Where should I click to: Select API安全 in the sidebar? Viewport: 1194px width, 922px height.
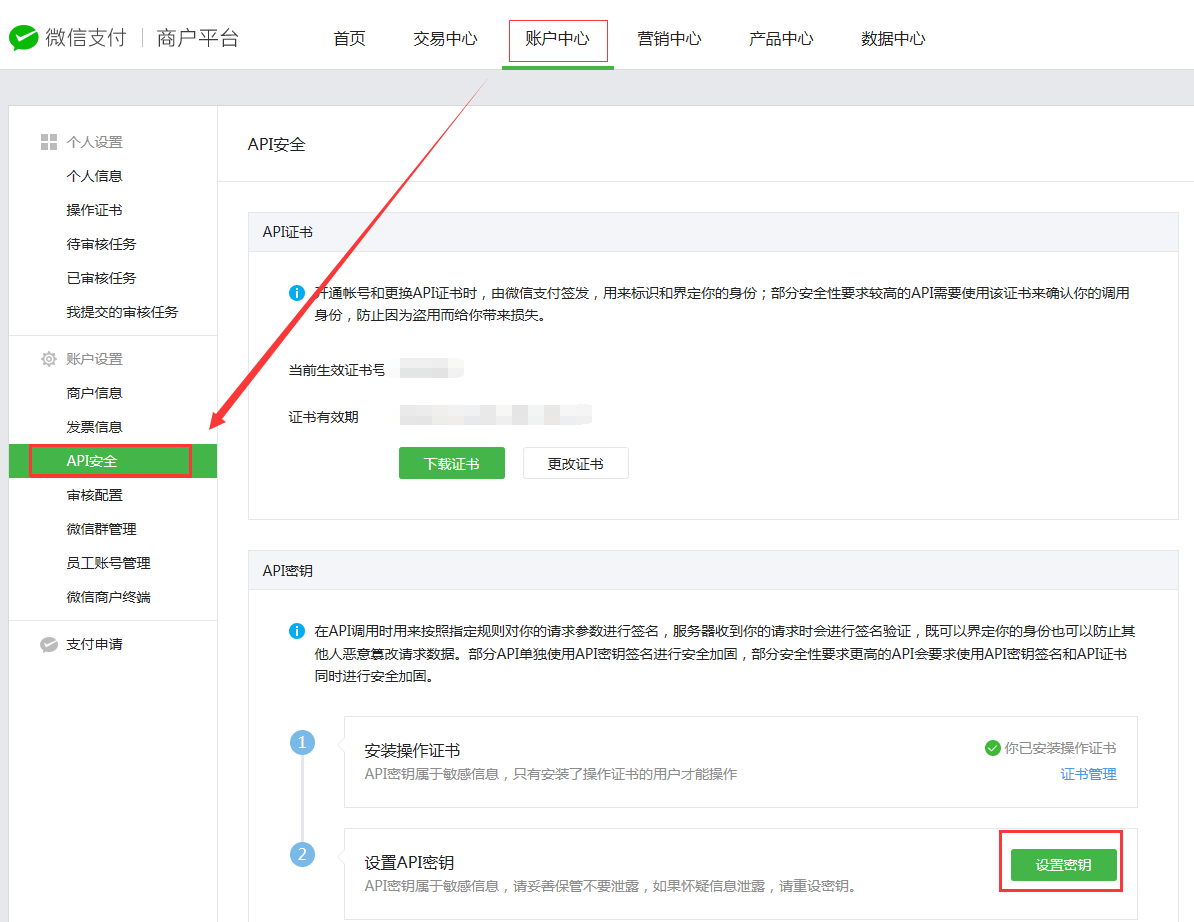[x=92, y=461]
